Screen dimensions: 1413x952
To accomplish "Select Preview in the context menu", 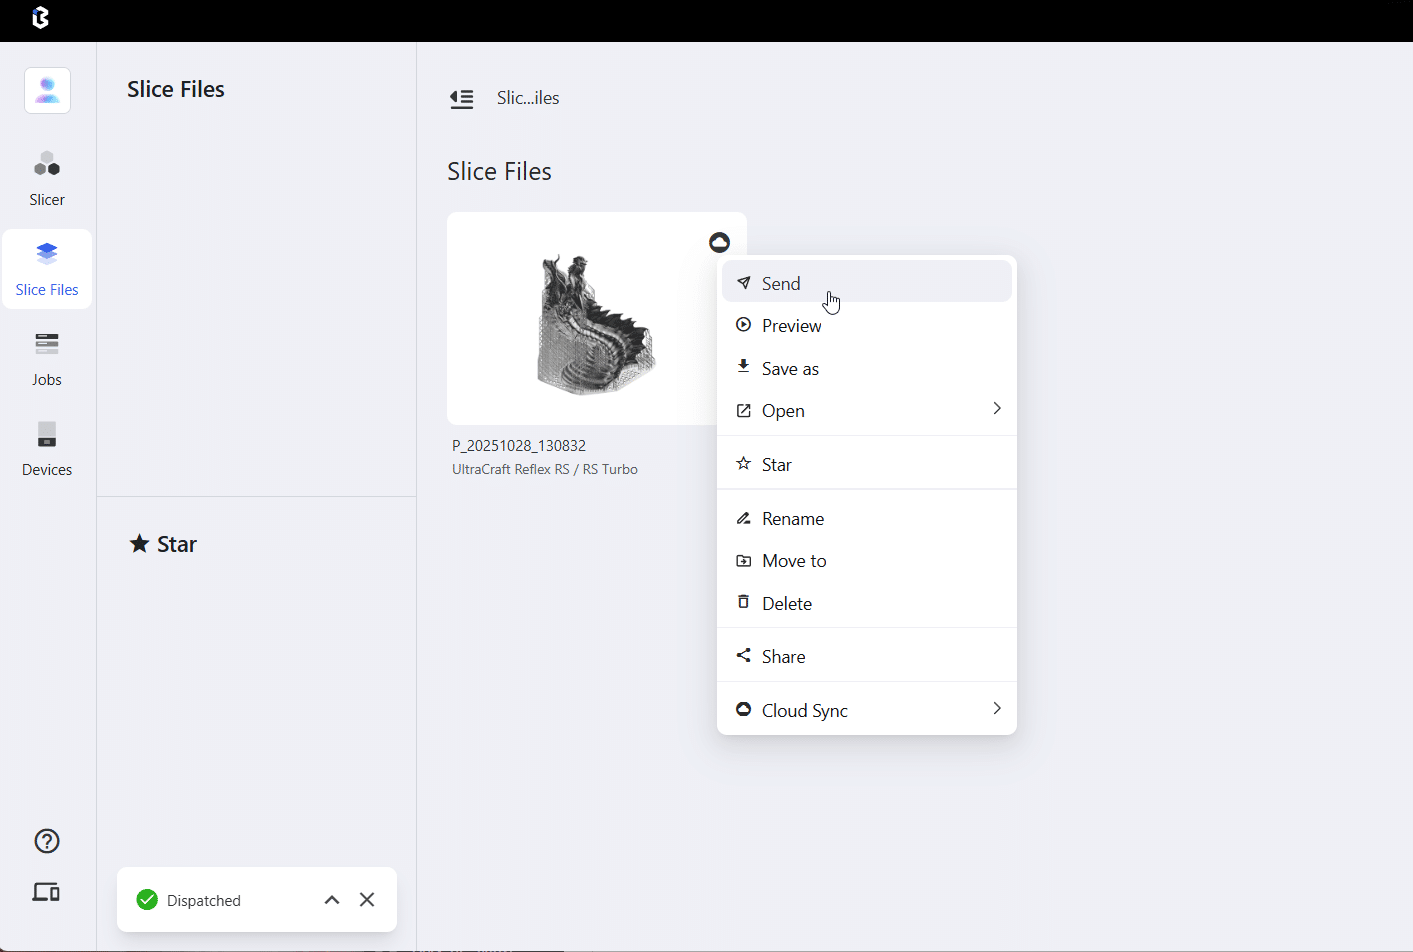I will (791, 326).
